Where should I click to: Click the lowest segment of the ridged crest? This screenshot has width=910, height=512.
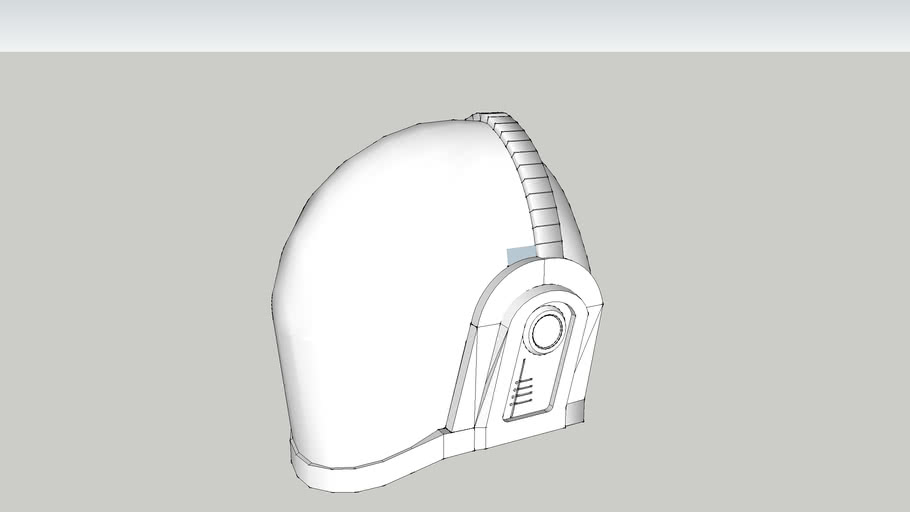click(548, 240)
